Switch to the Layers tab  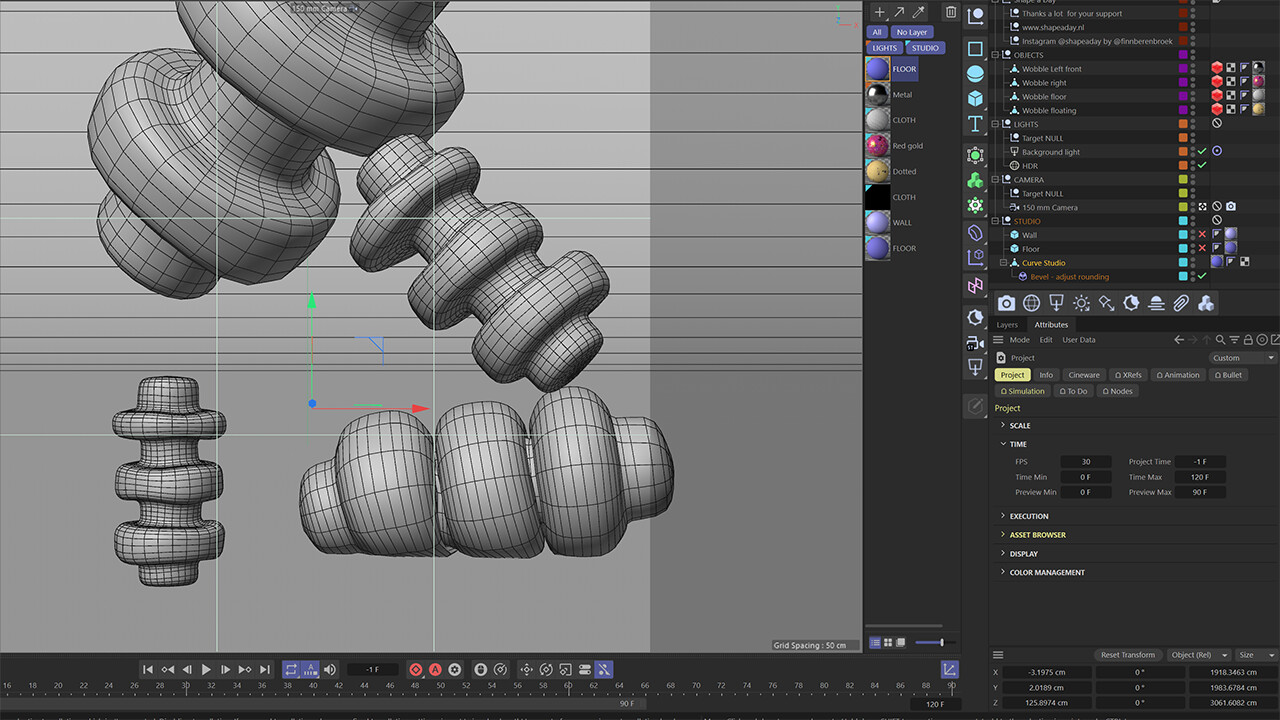tap(1007, 325)
